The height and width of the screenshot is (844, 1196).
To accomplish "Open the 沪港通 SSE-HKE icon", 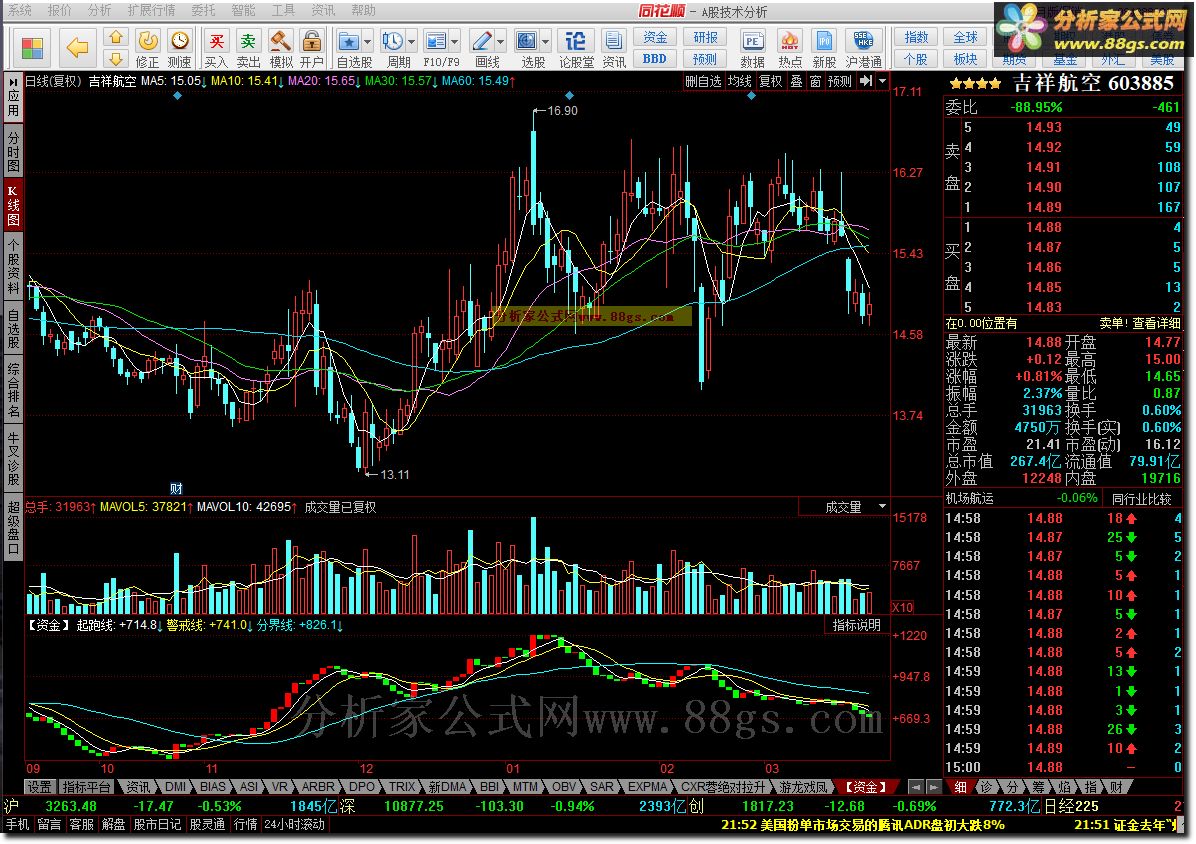I will pyautogui.click(x=863, y=48).
